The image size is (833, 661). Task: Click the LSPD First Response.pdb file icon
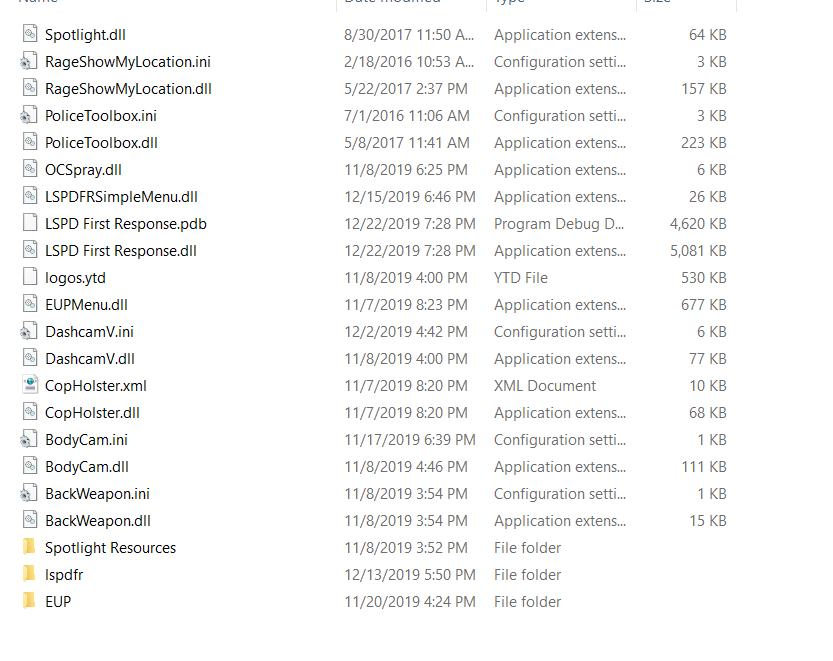click(28, 223)
